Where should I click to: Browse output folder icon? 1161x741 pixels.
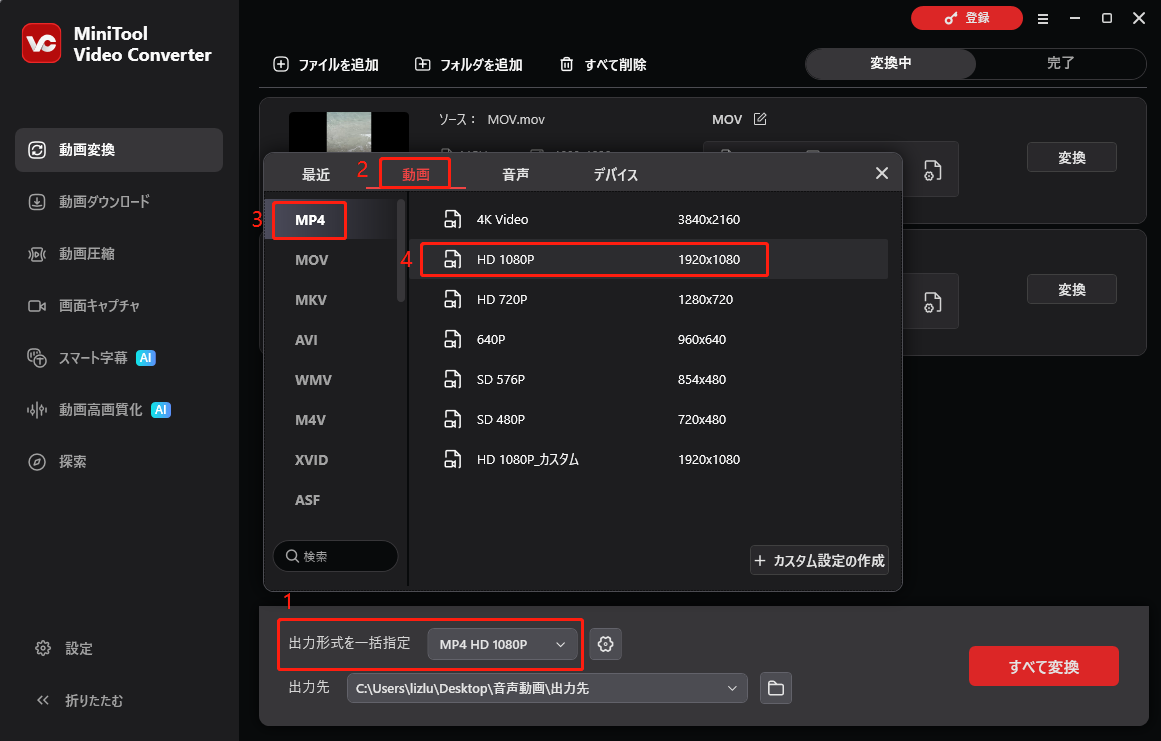click(776, 688)
